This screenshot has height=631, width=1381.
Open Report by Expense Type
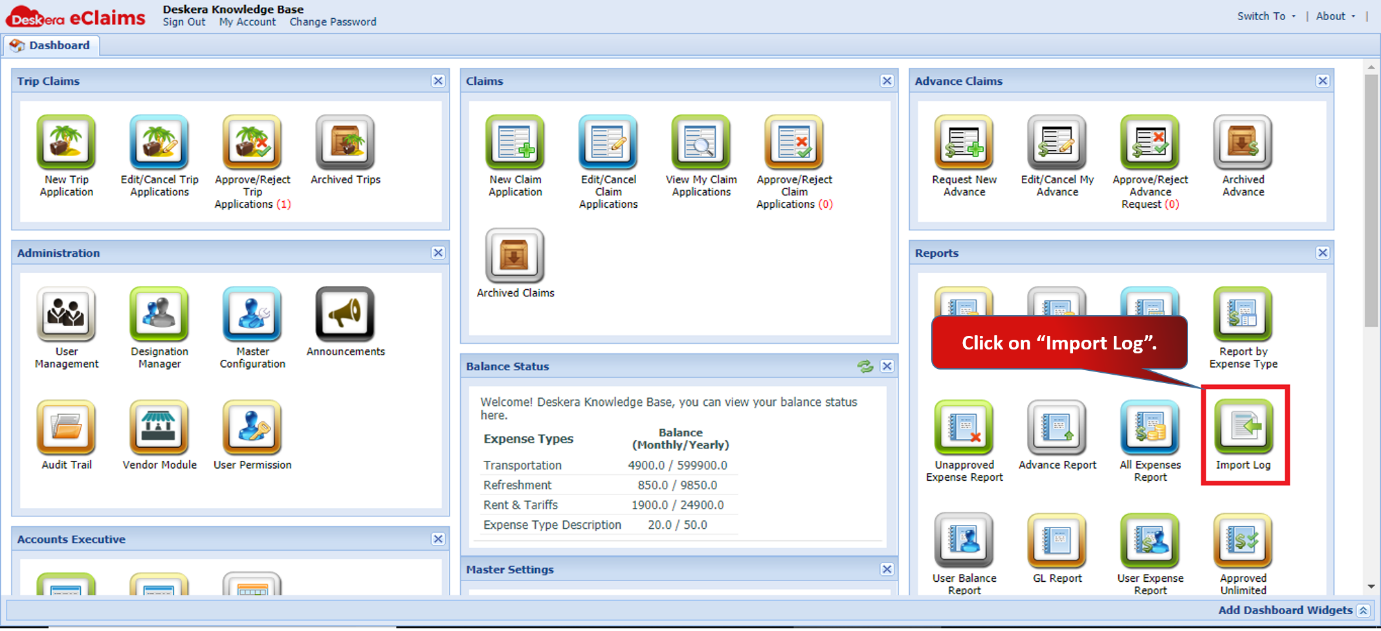(1243, 315)
